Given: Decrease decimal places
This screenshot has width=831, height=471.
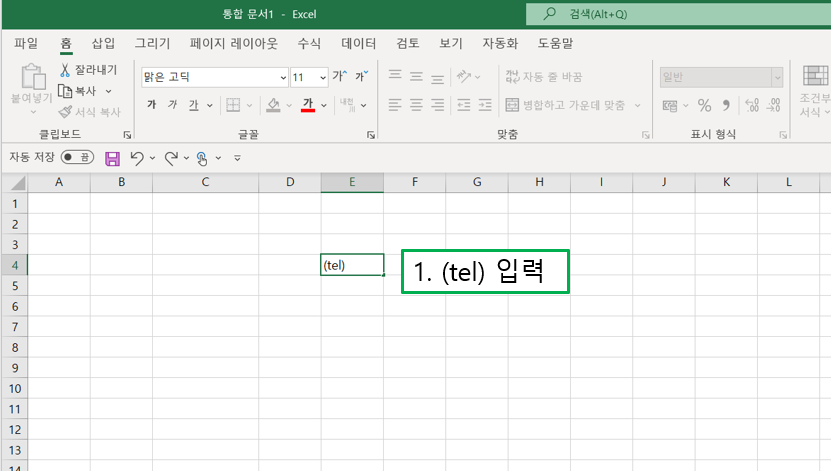Looking at the screenshot, I should 774,105.
